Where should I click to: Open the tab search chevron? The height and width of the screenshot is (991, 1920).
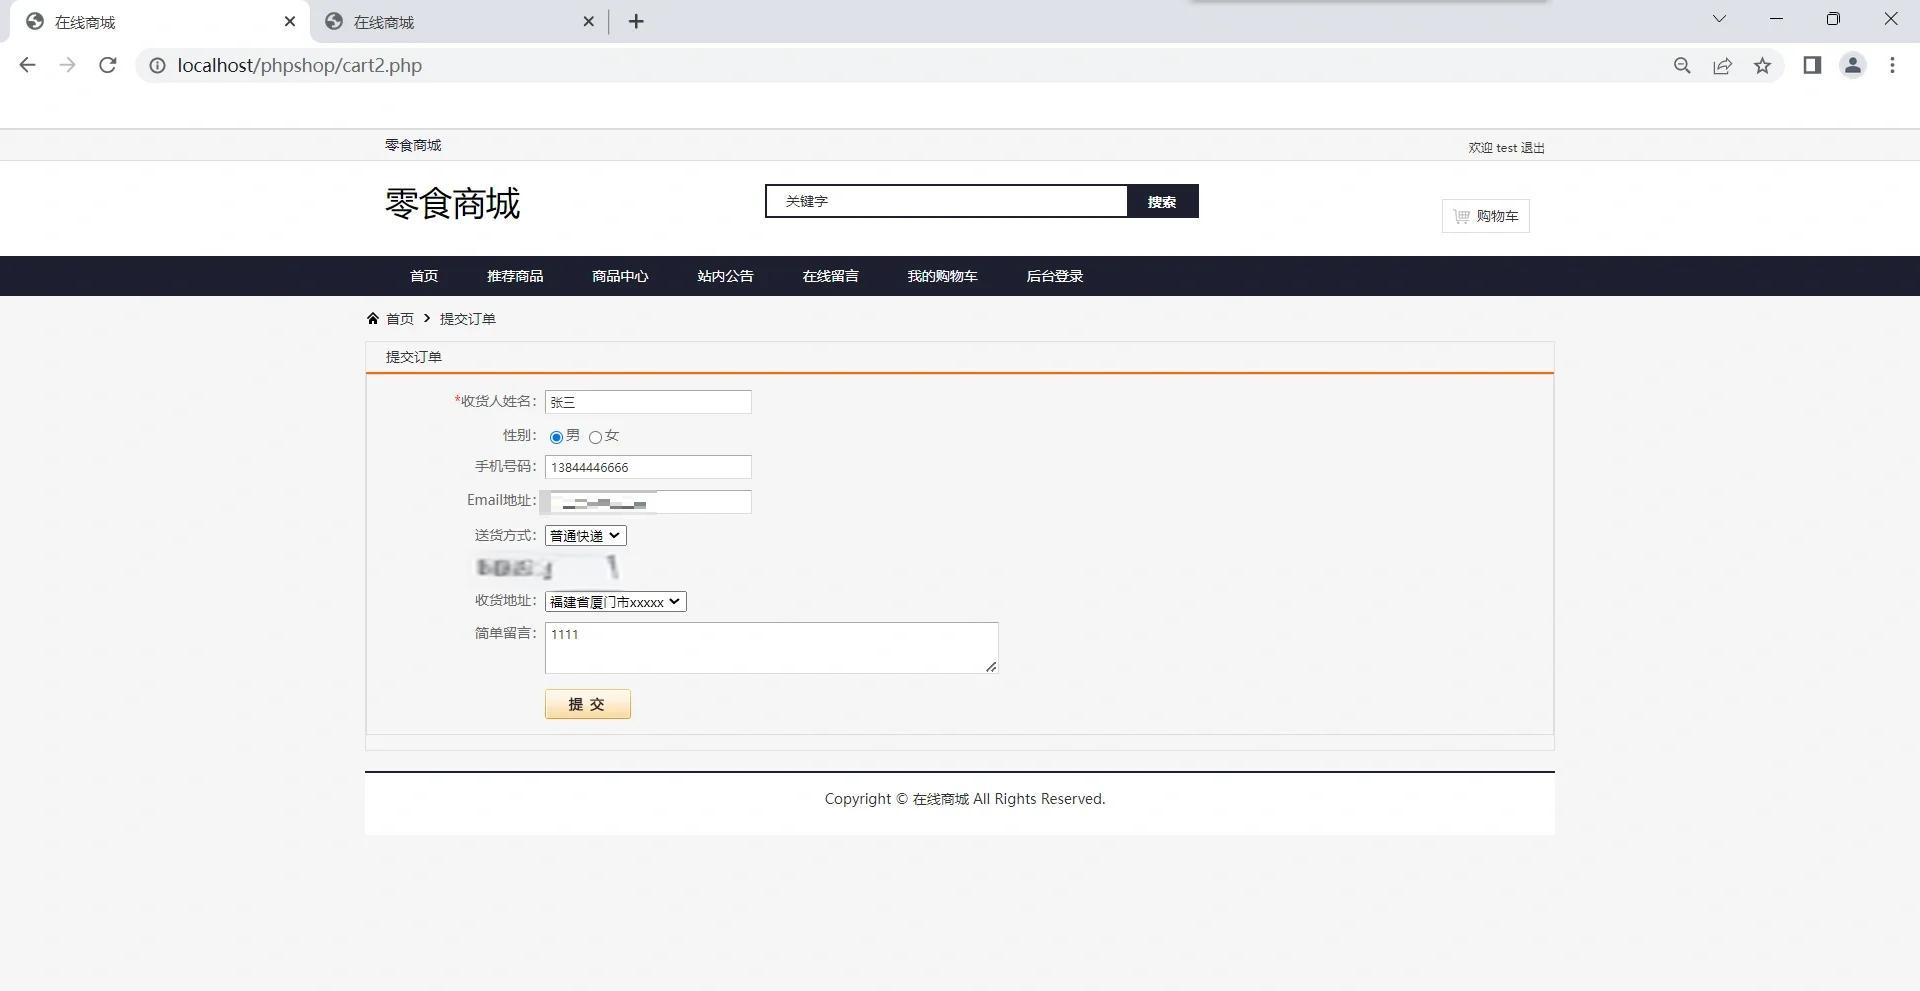1719,19
